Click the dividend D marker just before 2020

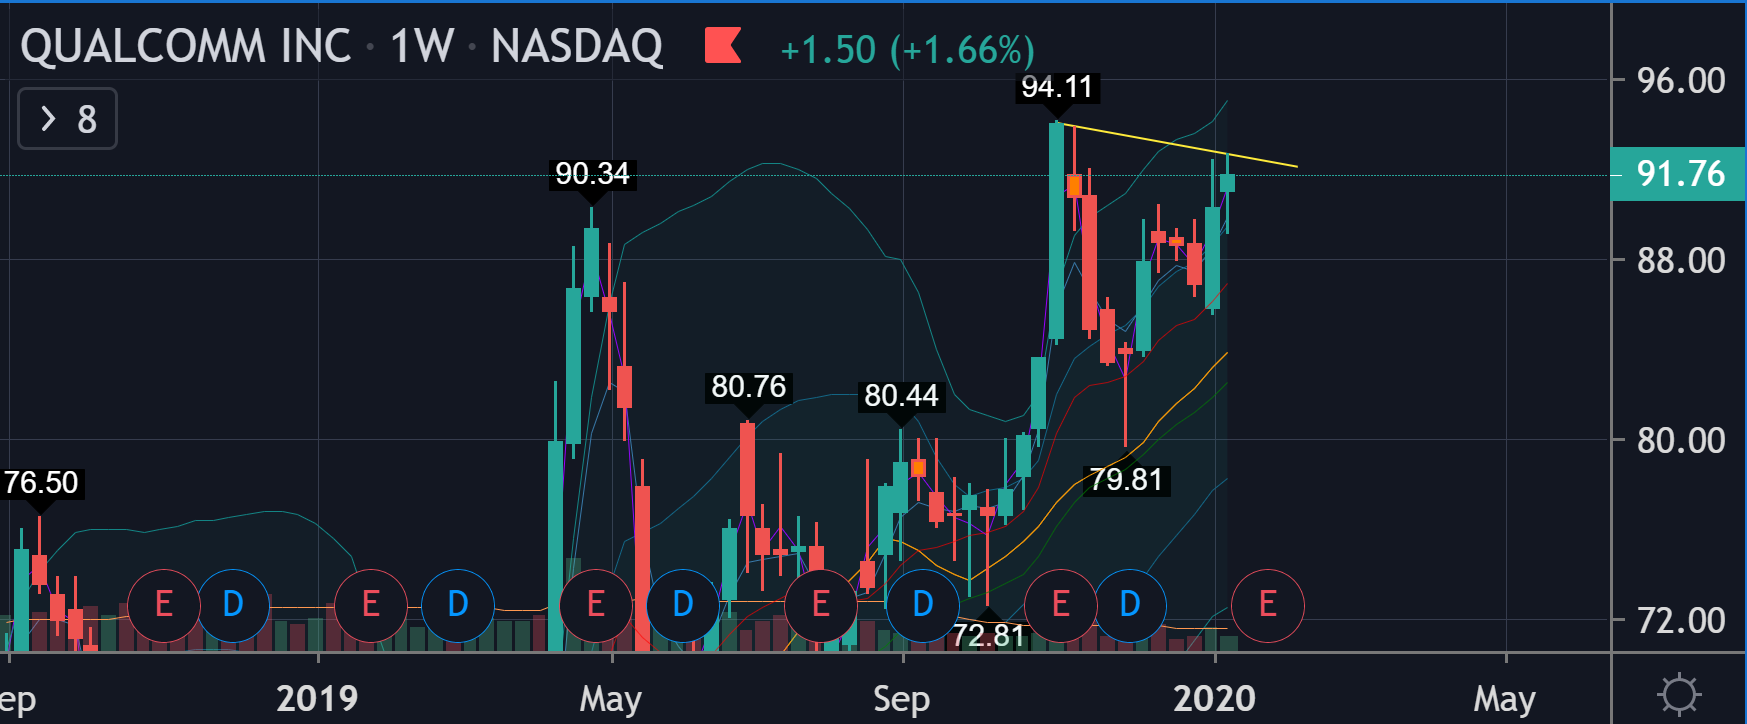1130,605
